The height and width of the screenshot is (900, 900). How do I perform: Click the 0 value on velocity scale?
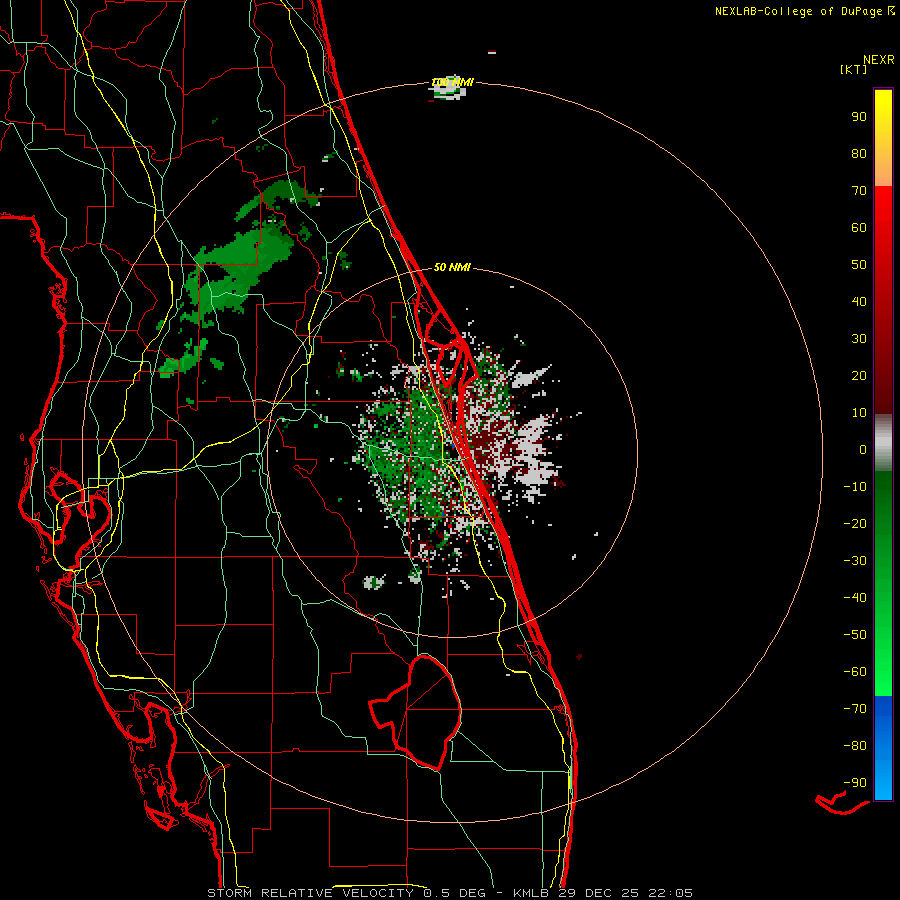click(863, 449)
